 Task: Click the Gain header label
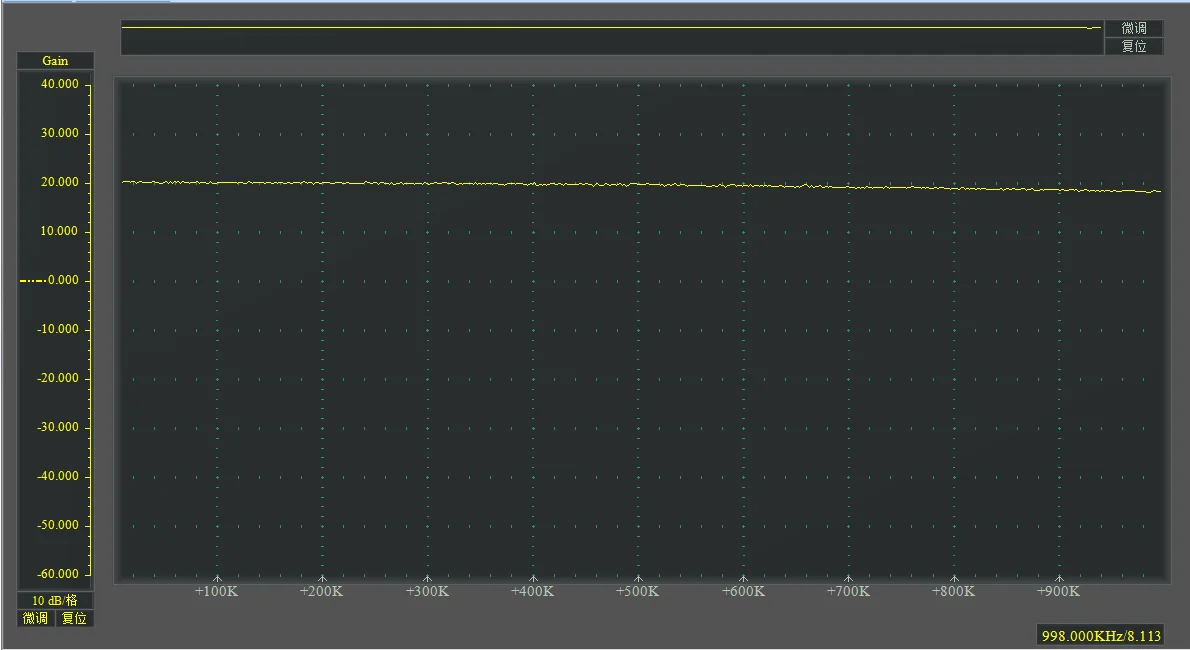click(x=55, y=61)
